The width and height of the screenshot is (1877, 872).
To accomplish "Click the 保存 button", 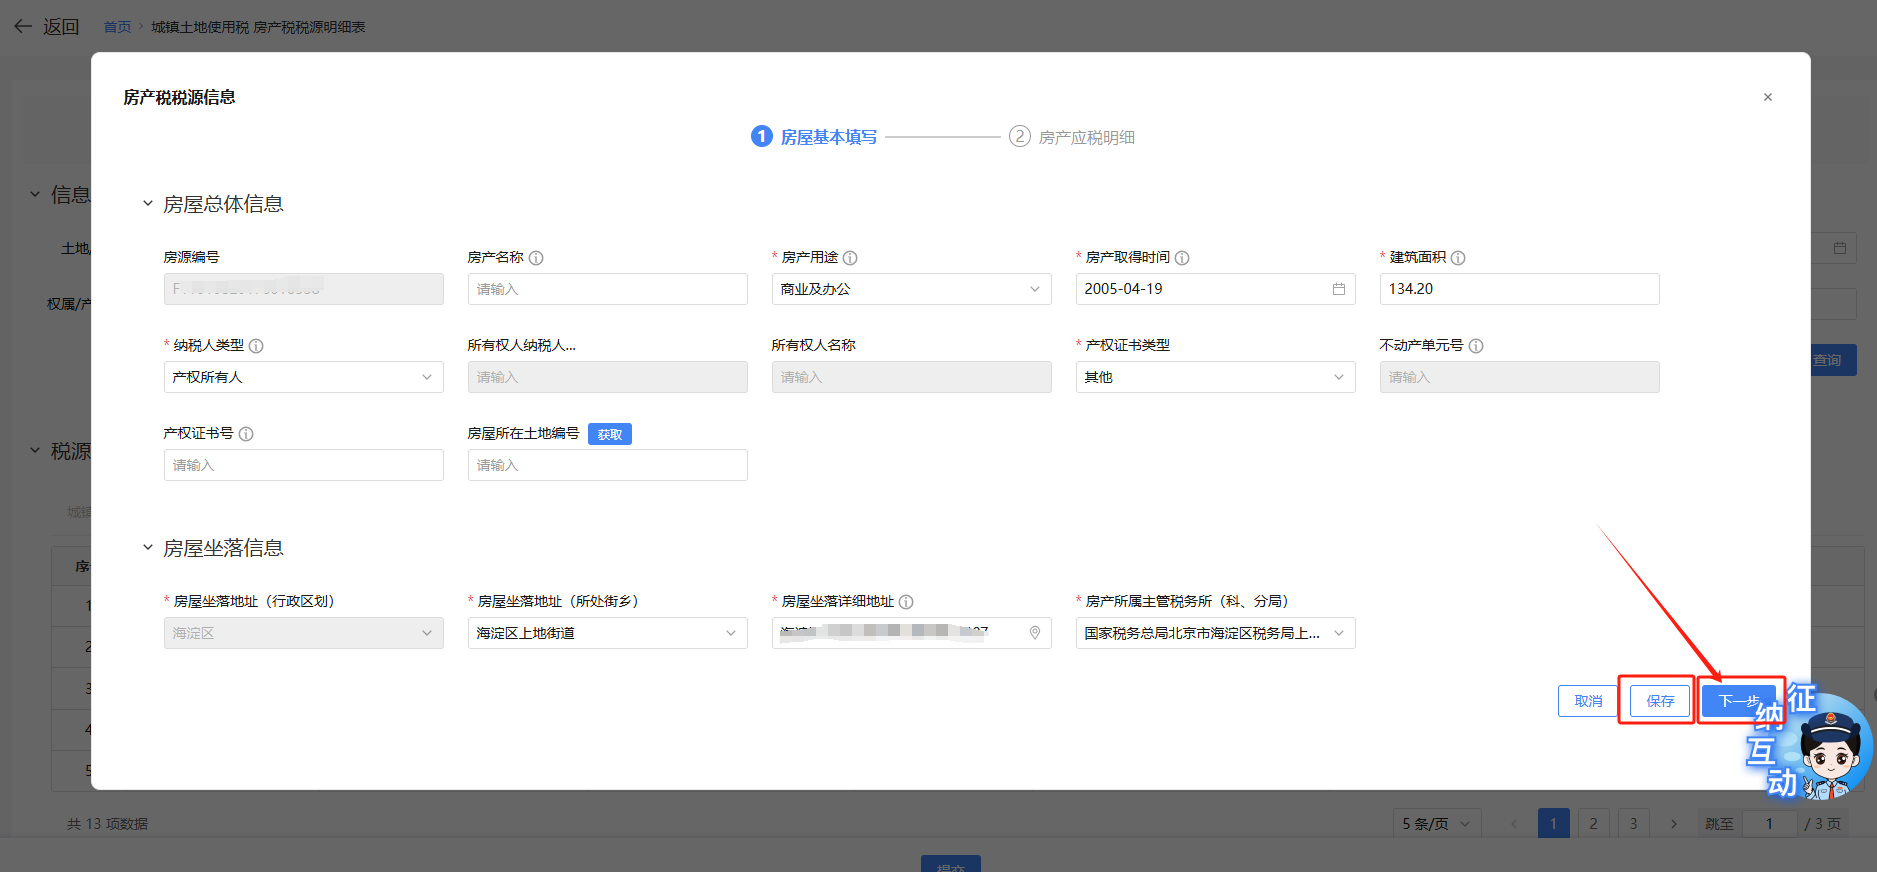I will (1660, 701).
